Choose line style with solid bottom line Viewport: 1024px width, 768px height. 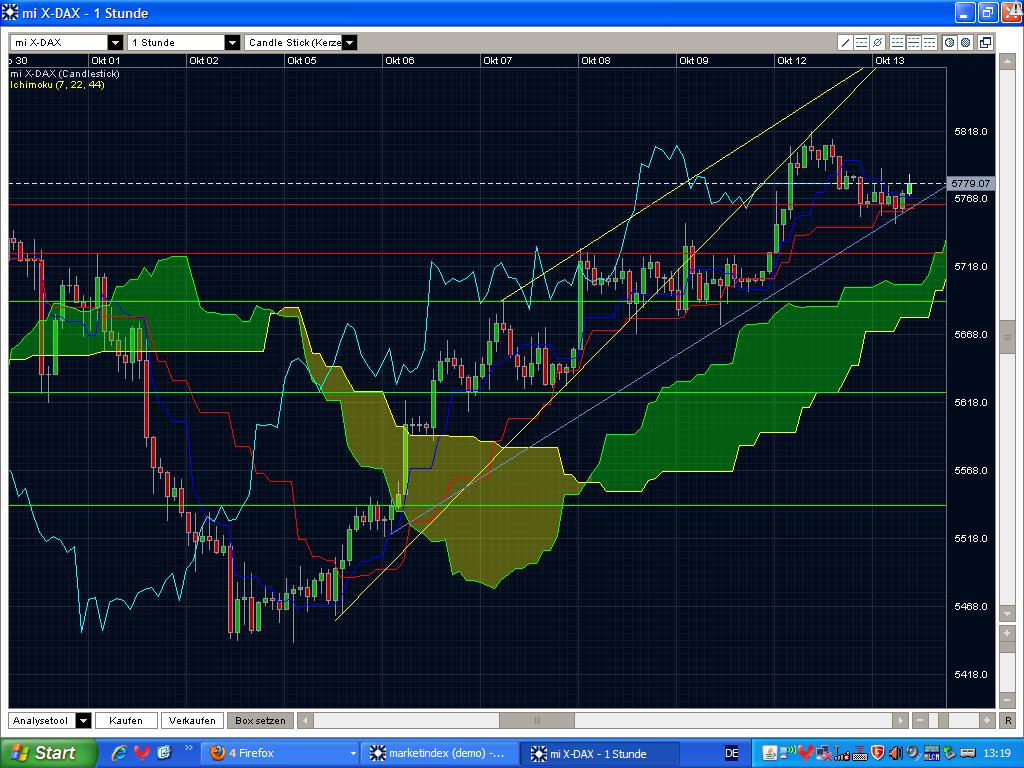click(897, 42)
